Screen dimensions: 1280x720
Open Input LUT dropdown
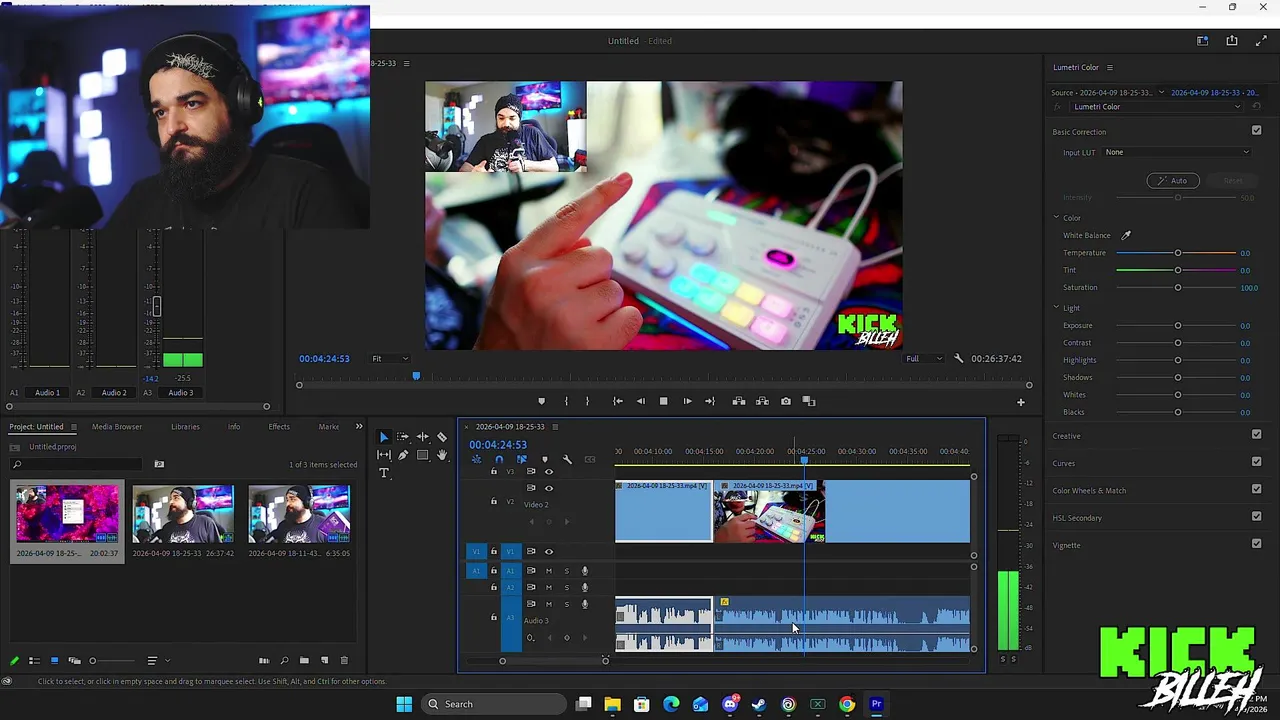coord(1177,152)
